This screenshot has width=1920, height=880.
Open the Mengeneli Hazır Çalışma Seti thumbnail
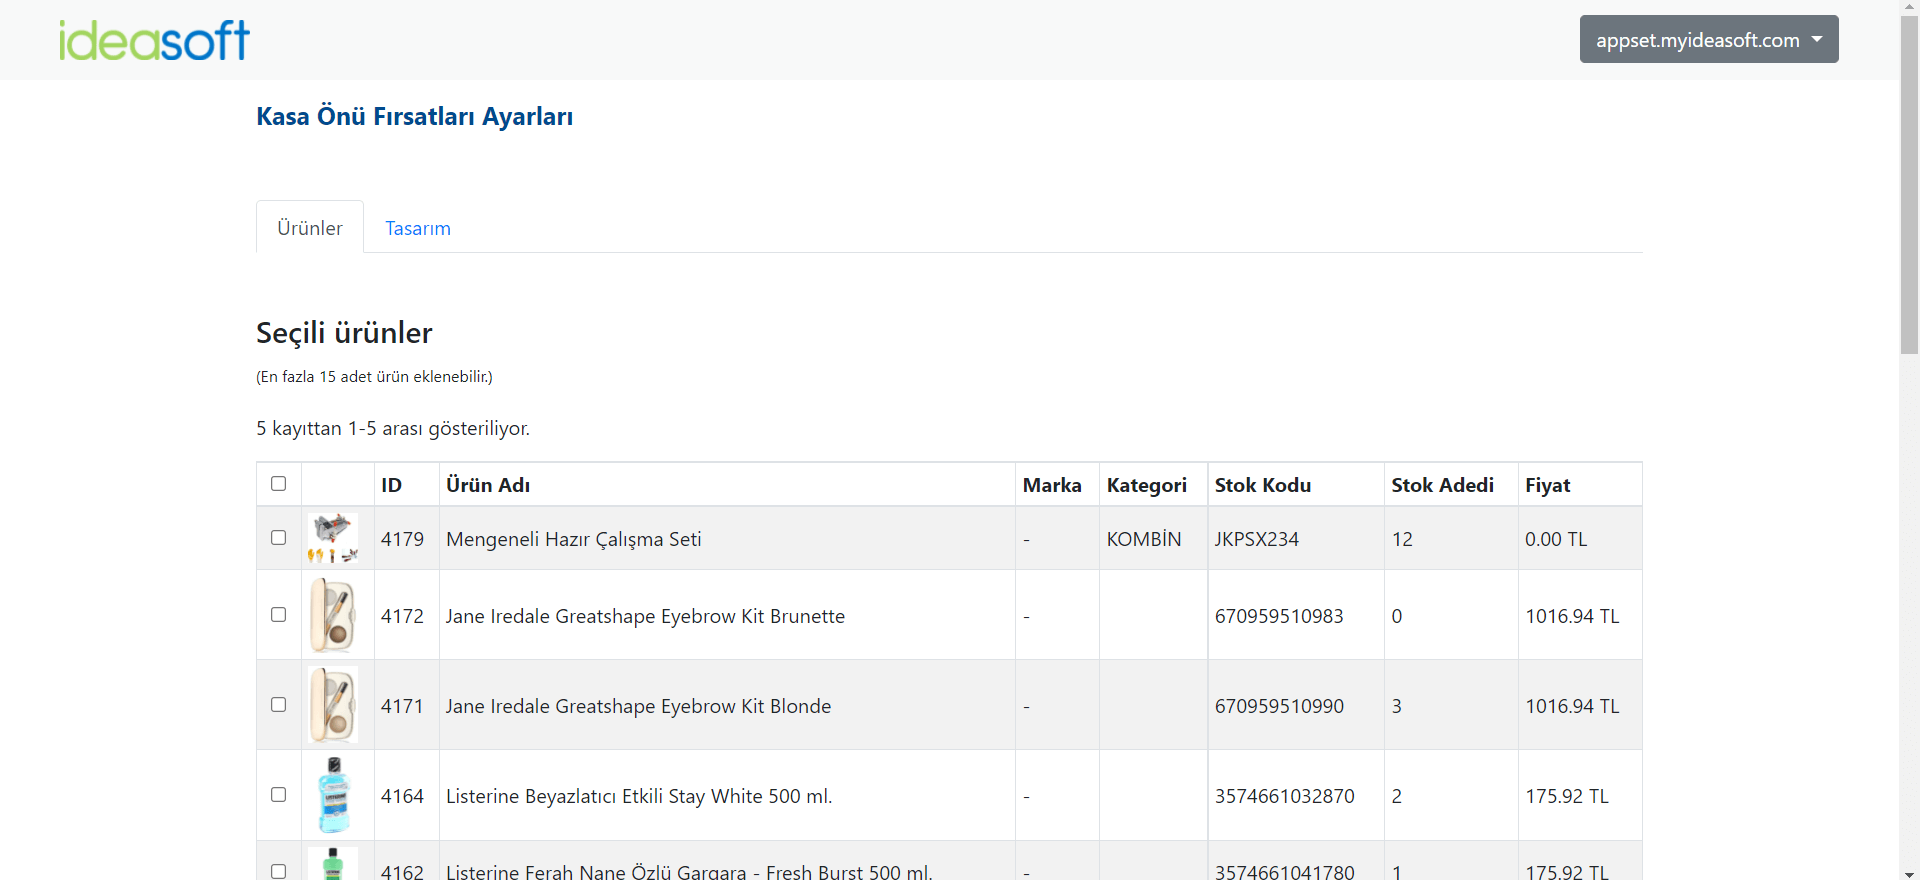pyautogui.click(x=333, y=538)
